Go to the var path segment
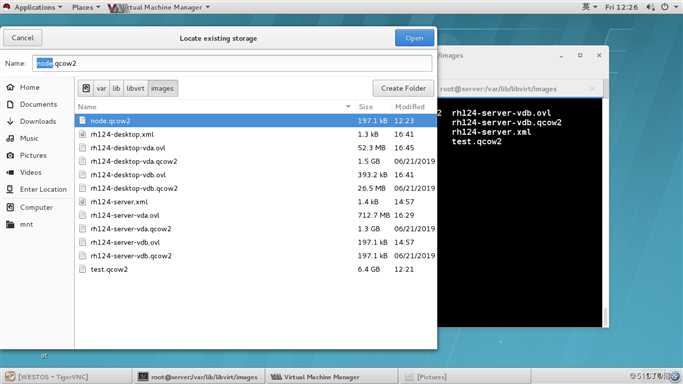Image resolution: width=683 pixels, height=384 pixels. click(101, 88)
